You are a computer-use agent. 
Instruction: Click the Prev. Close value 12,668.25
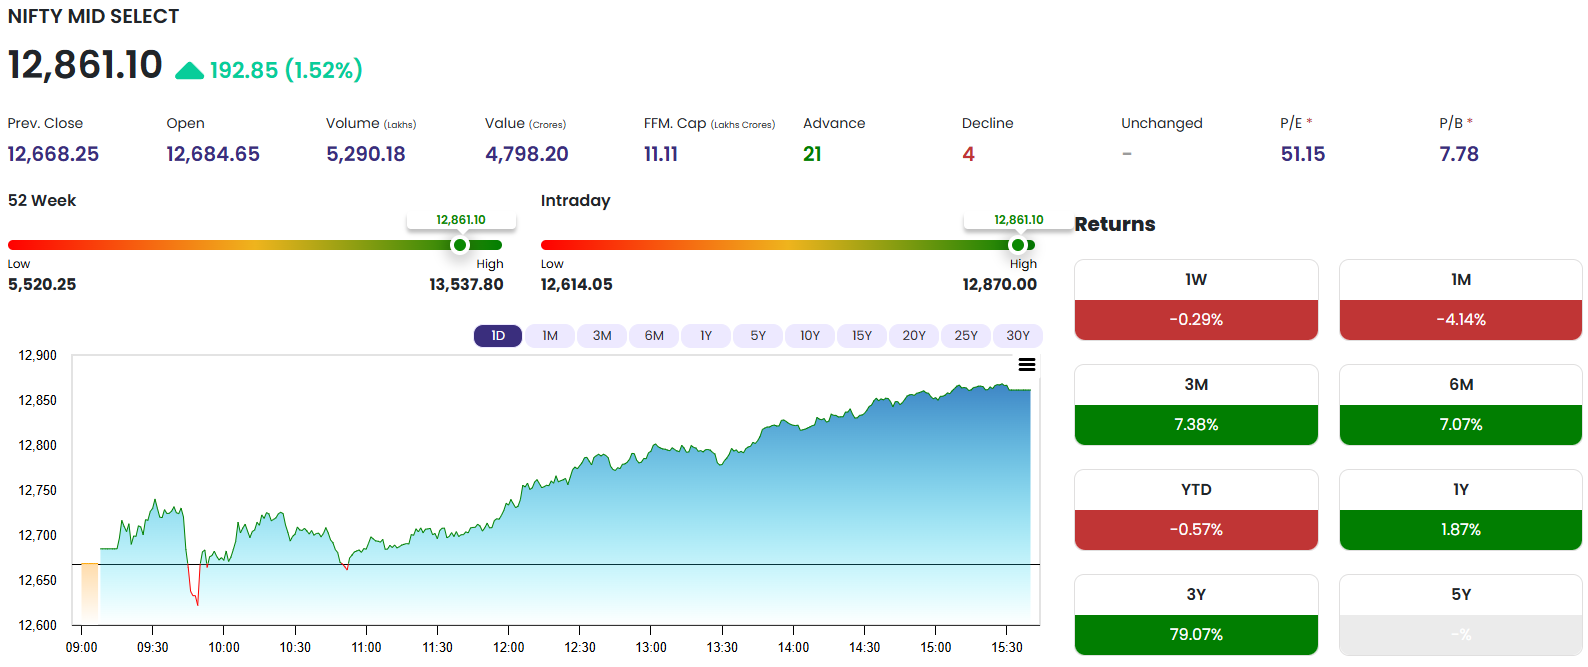point(53,154)
